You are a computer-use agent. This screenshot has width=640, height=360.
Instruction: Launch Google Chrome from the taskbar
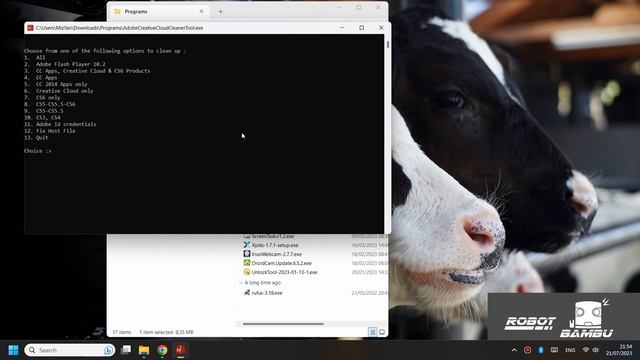point(162,350)
